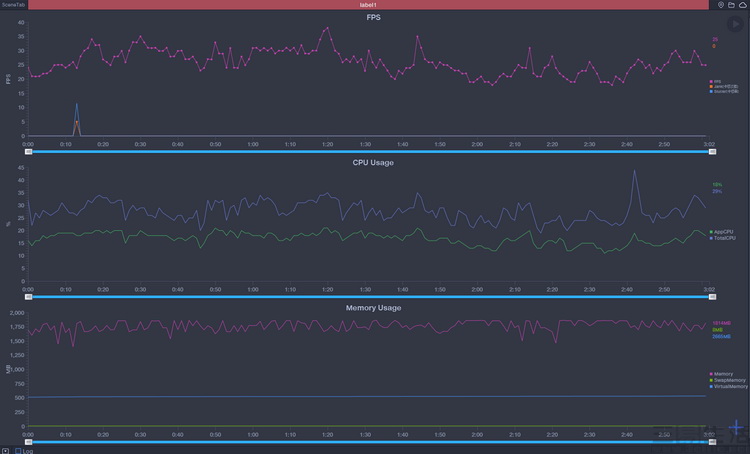Tick the Log checkbox
Viewport: 750px width, 454px height.
(x=18, y=451)
